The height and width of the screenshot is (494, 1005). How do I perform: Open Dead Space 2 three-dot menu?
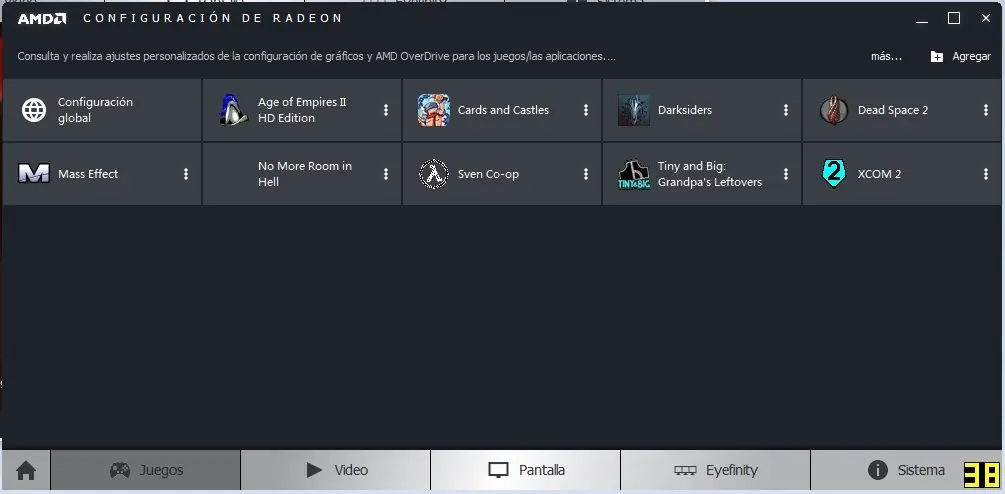[x=986, y=110]
